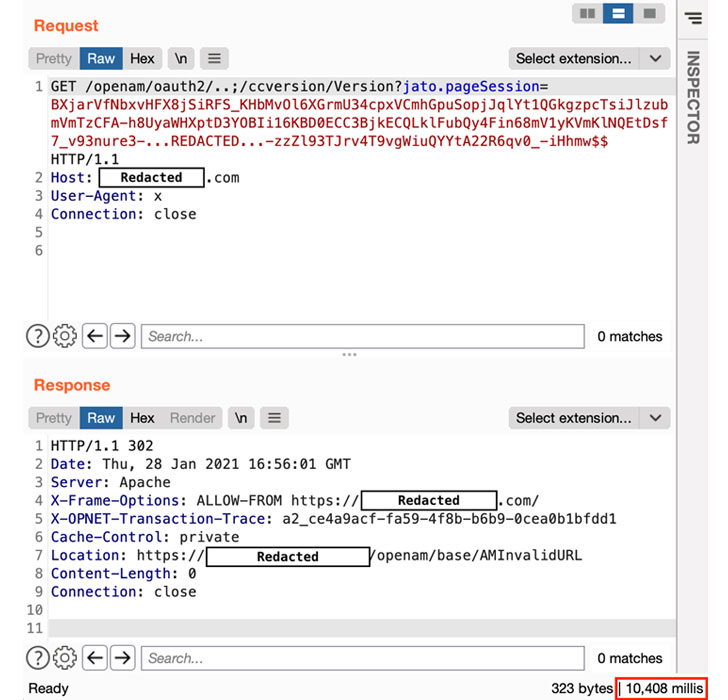Click the help icon in Request search bar
The image size is (728, 700).
37,336
